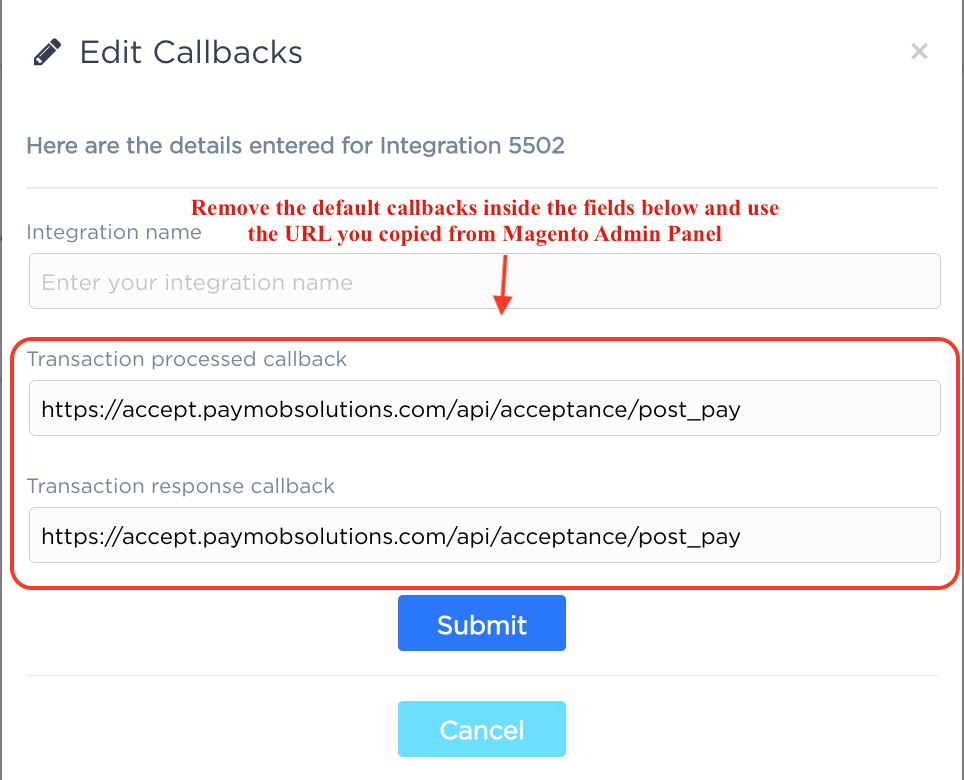
Task: Click the 'Transaction response callback' label
Action: 180,486
